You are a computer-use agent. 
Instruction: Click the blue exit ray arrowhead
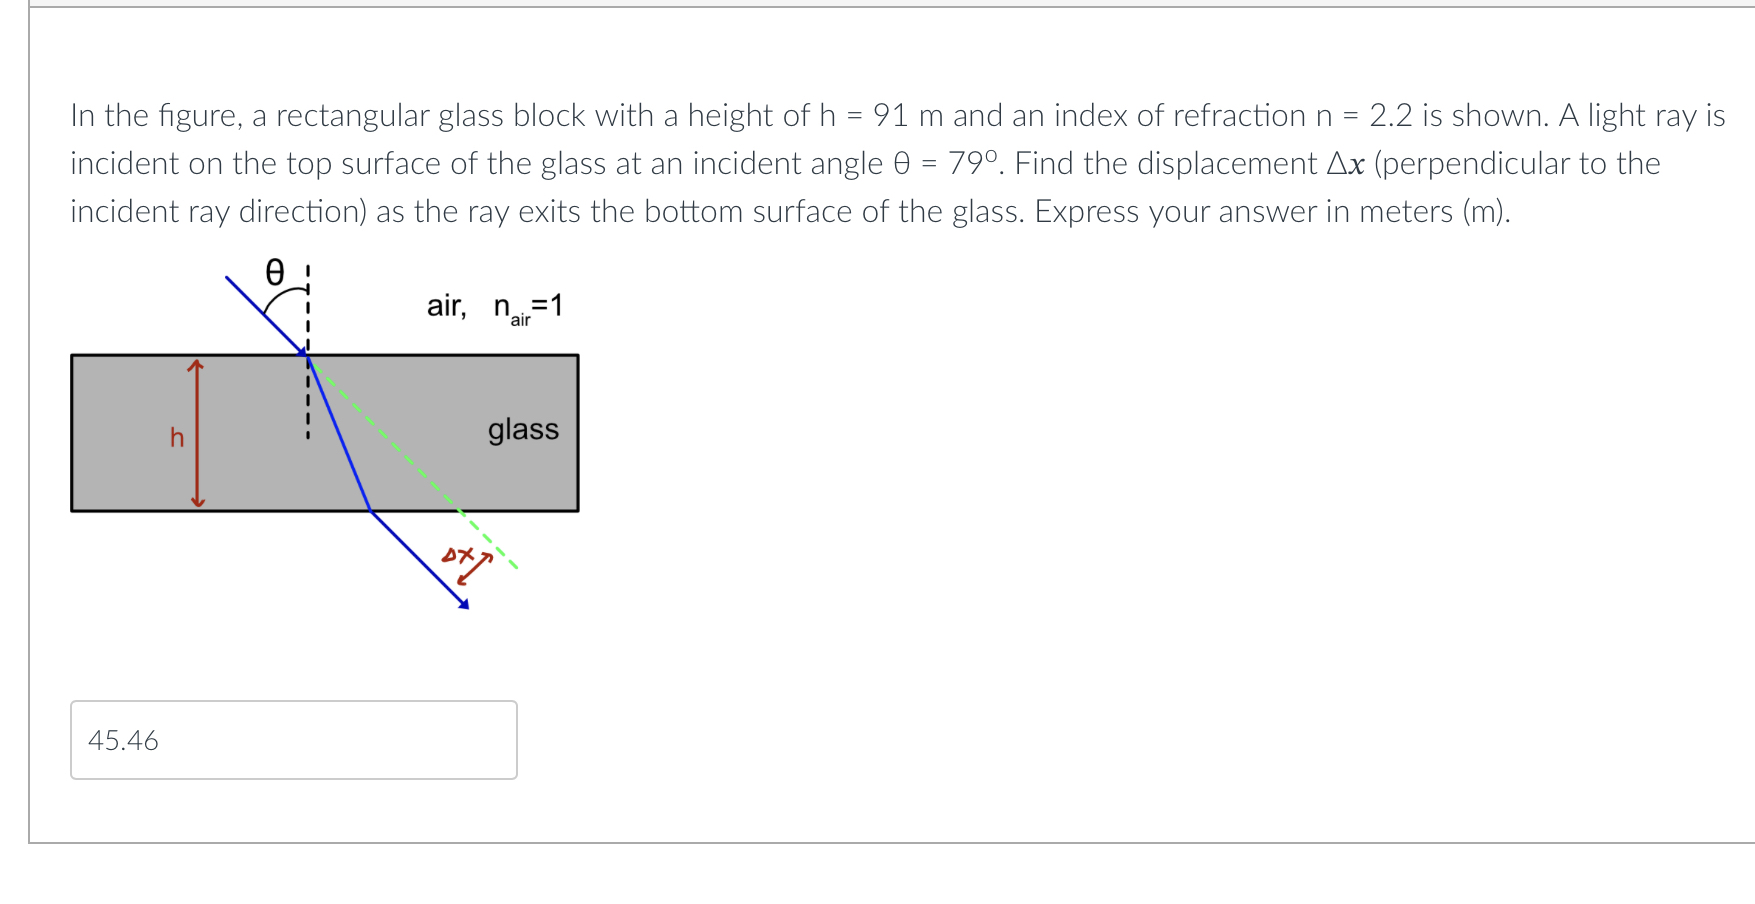463,602
